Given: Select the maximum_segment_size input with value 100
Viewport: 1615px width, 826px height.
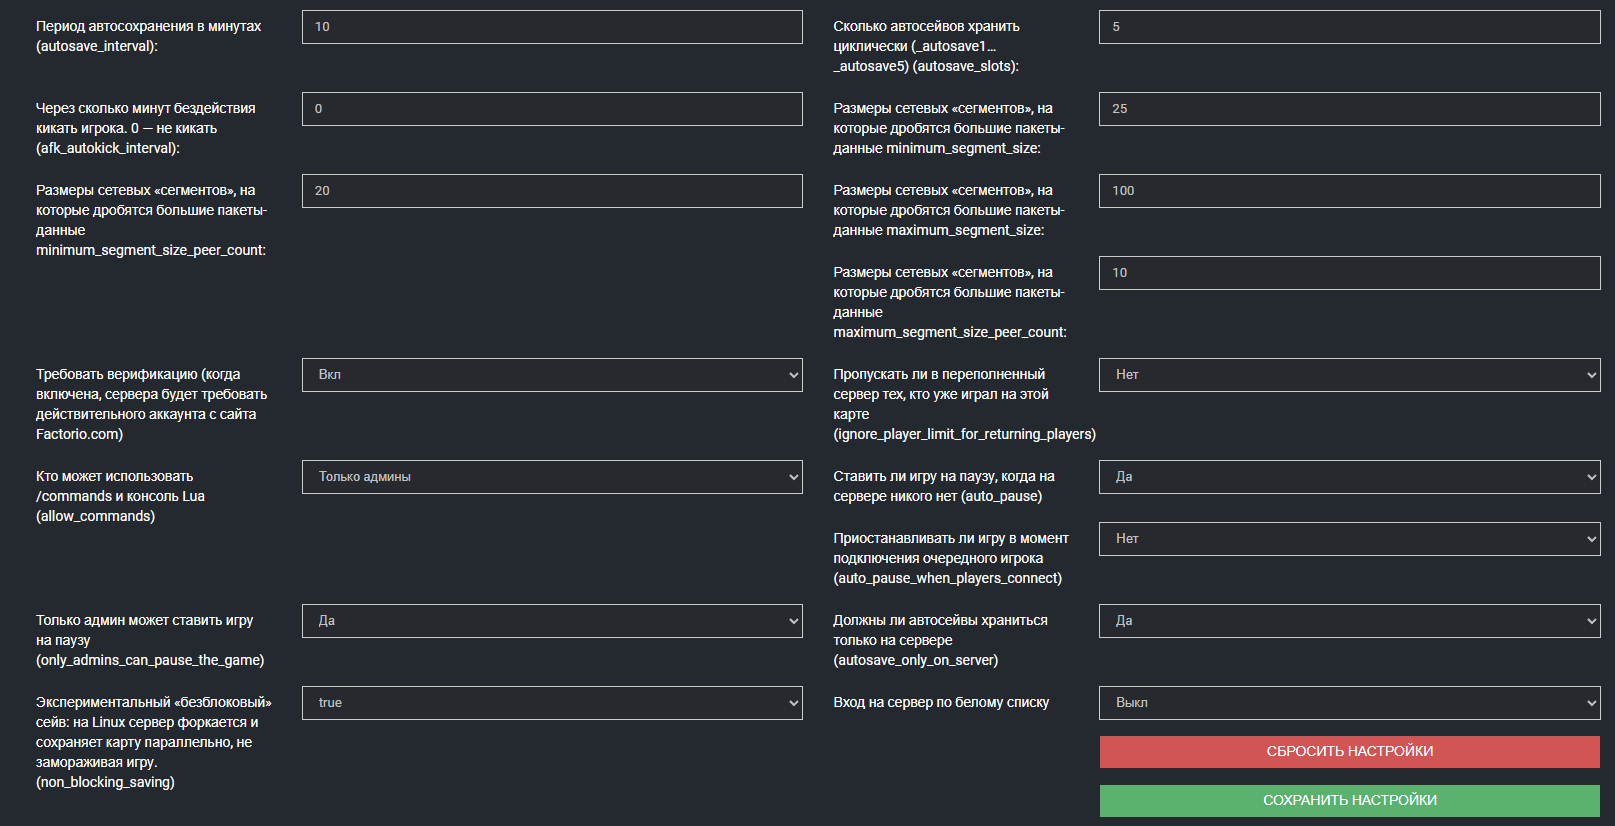Looking at the screenshot, I should [1348, 191].
